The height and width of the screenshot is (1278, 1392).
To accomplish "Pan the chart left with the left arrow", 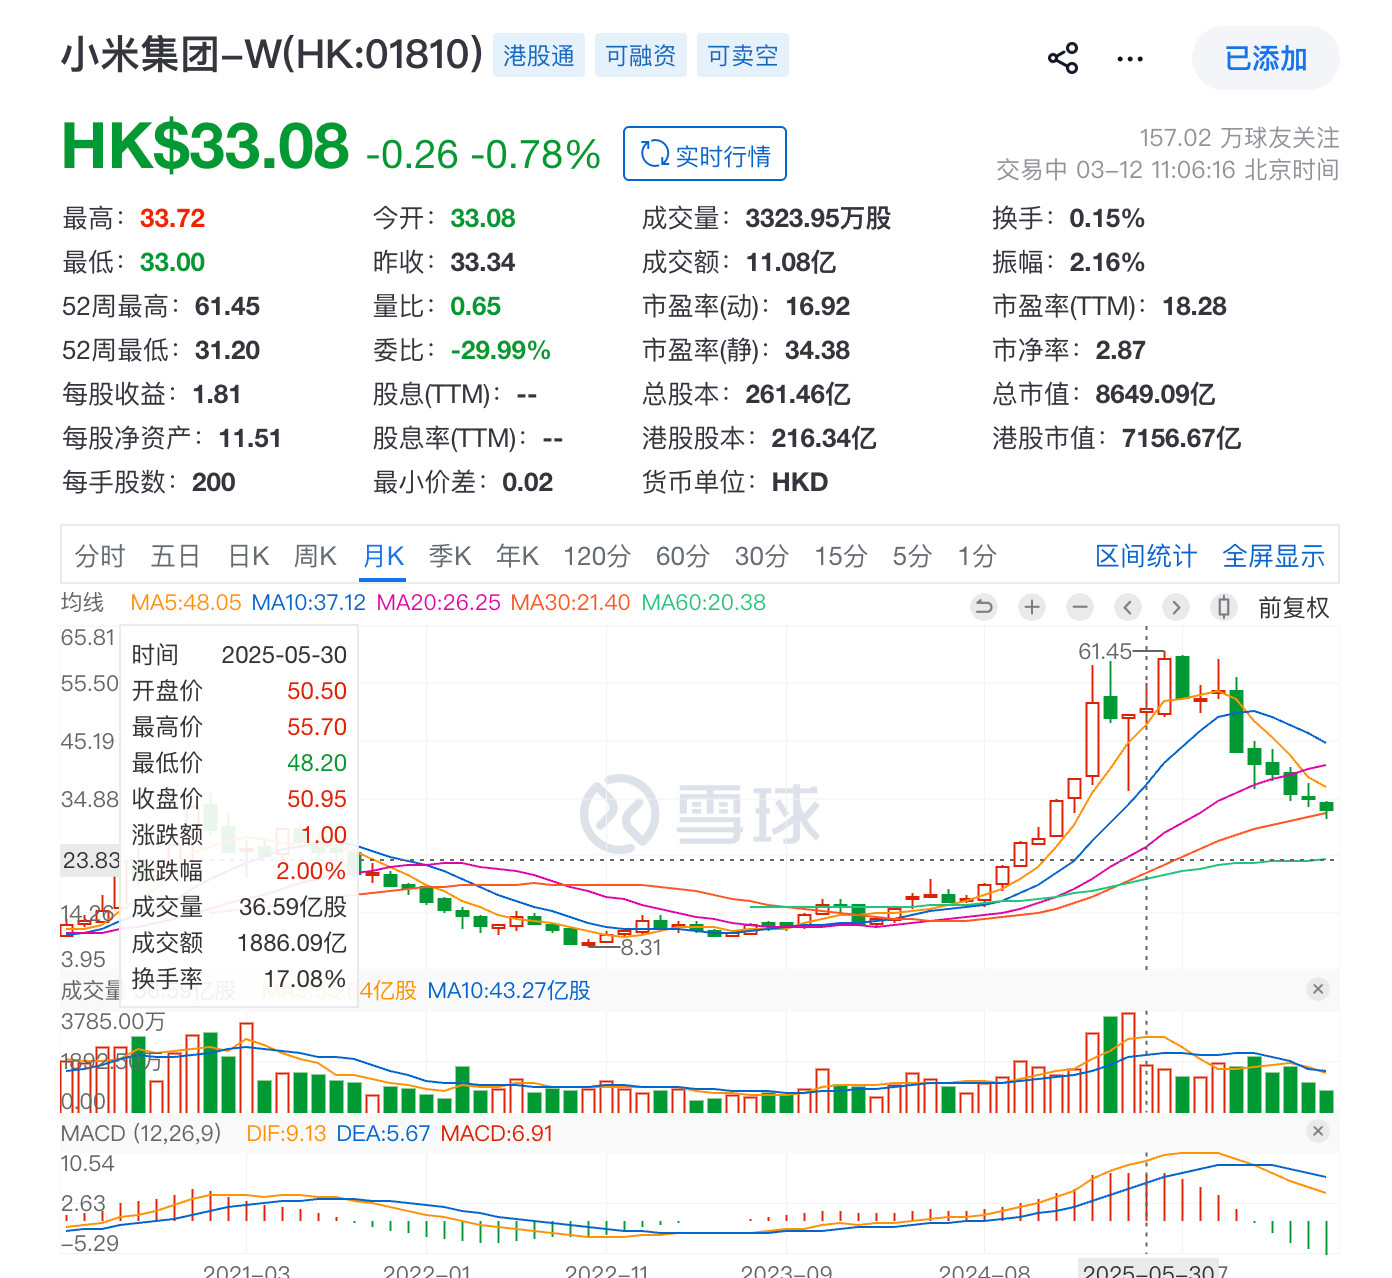I will pos(1127,607).
